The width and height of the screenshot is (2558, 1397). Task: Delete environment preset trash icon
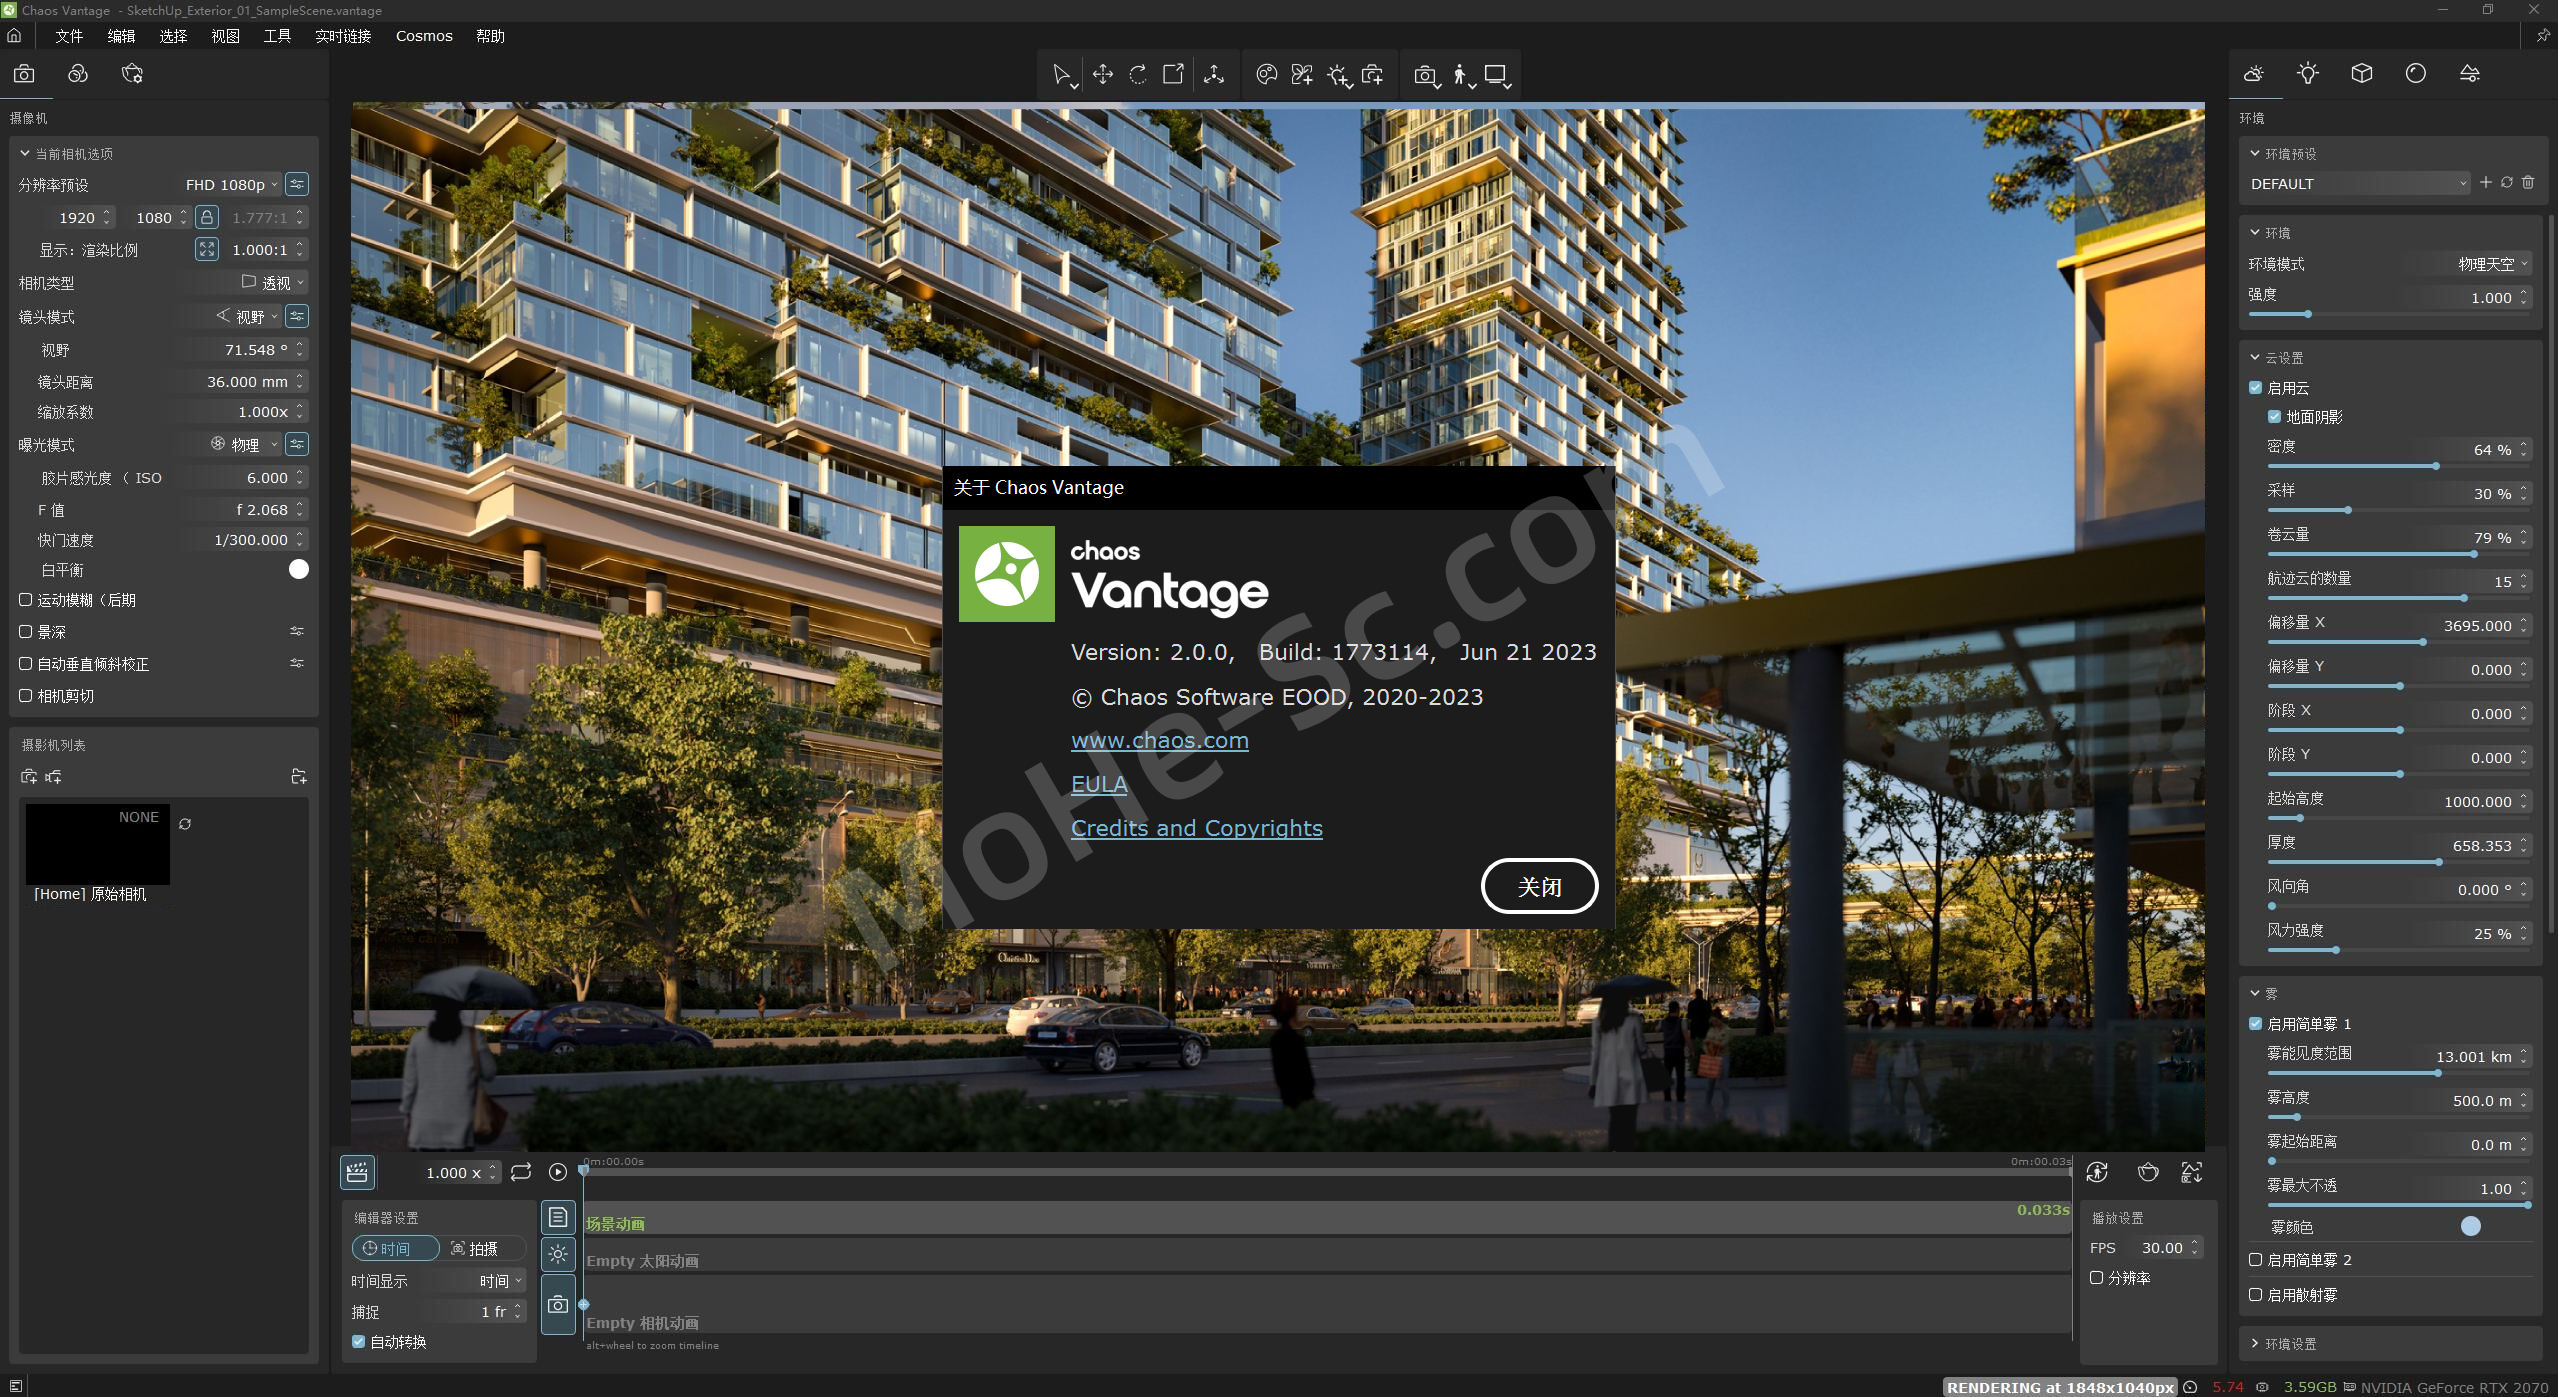2528,183
